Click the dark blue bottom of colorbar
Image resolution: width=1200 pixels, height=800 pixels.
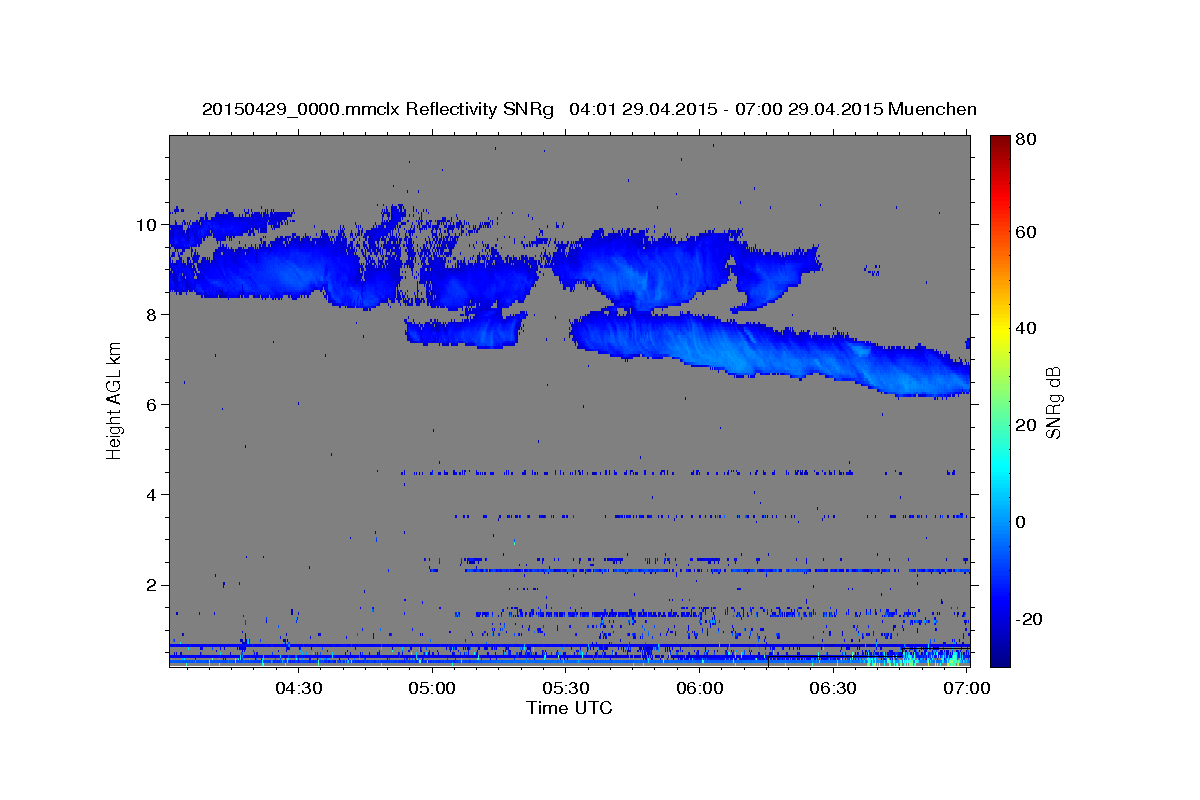click(x=1000, y=655)
